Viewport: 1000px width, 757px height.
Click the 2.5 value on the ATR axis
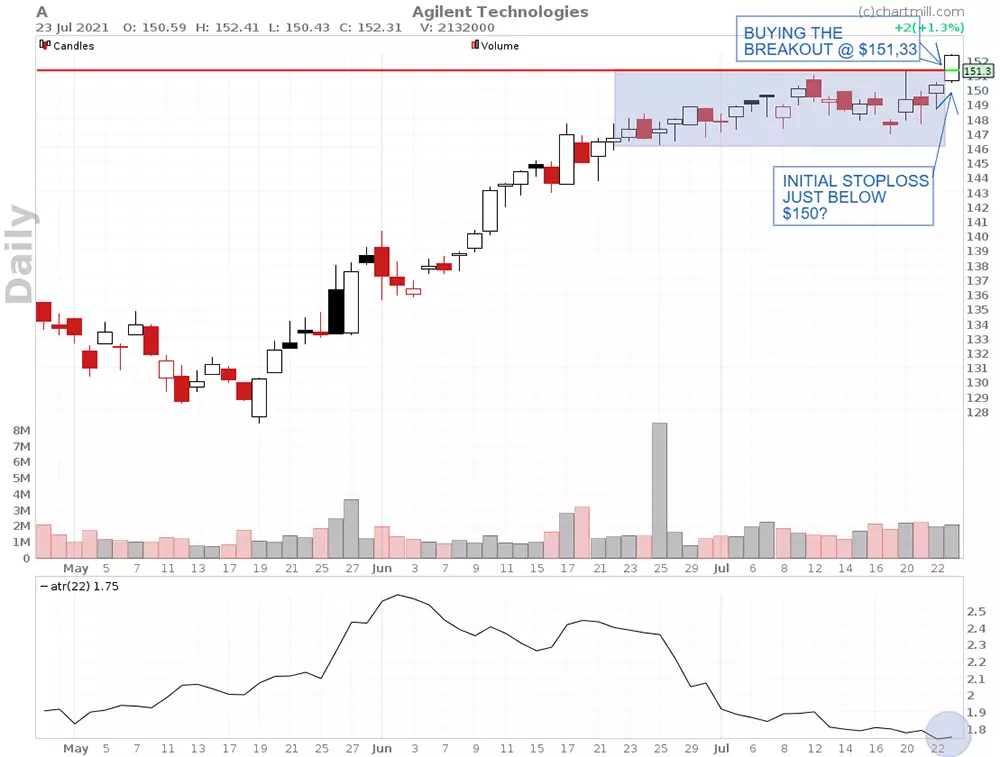pos(976,612)
